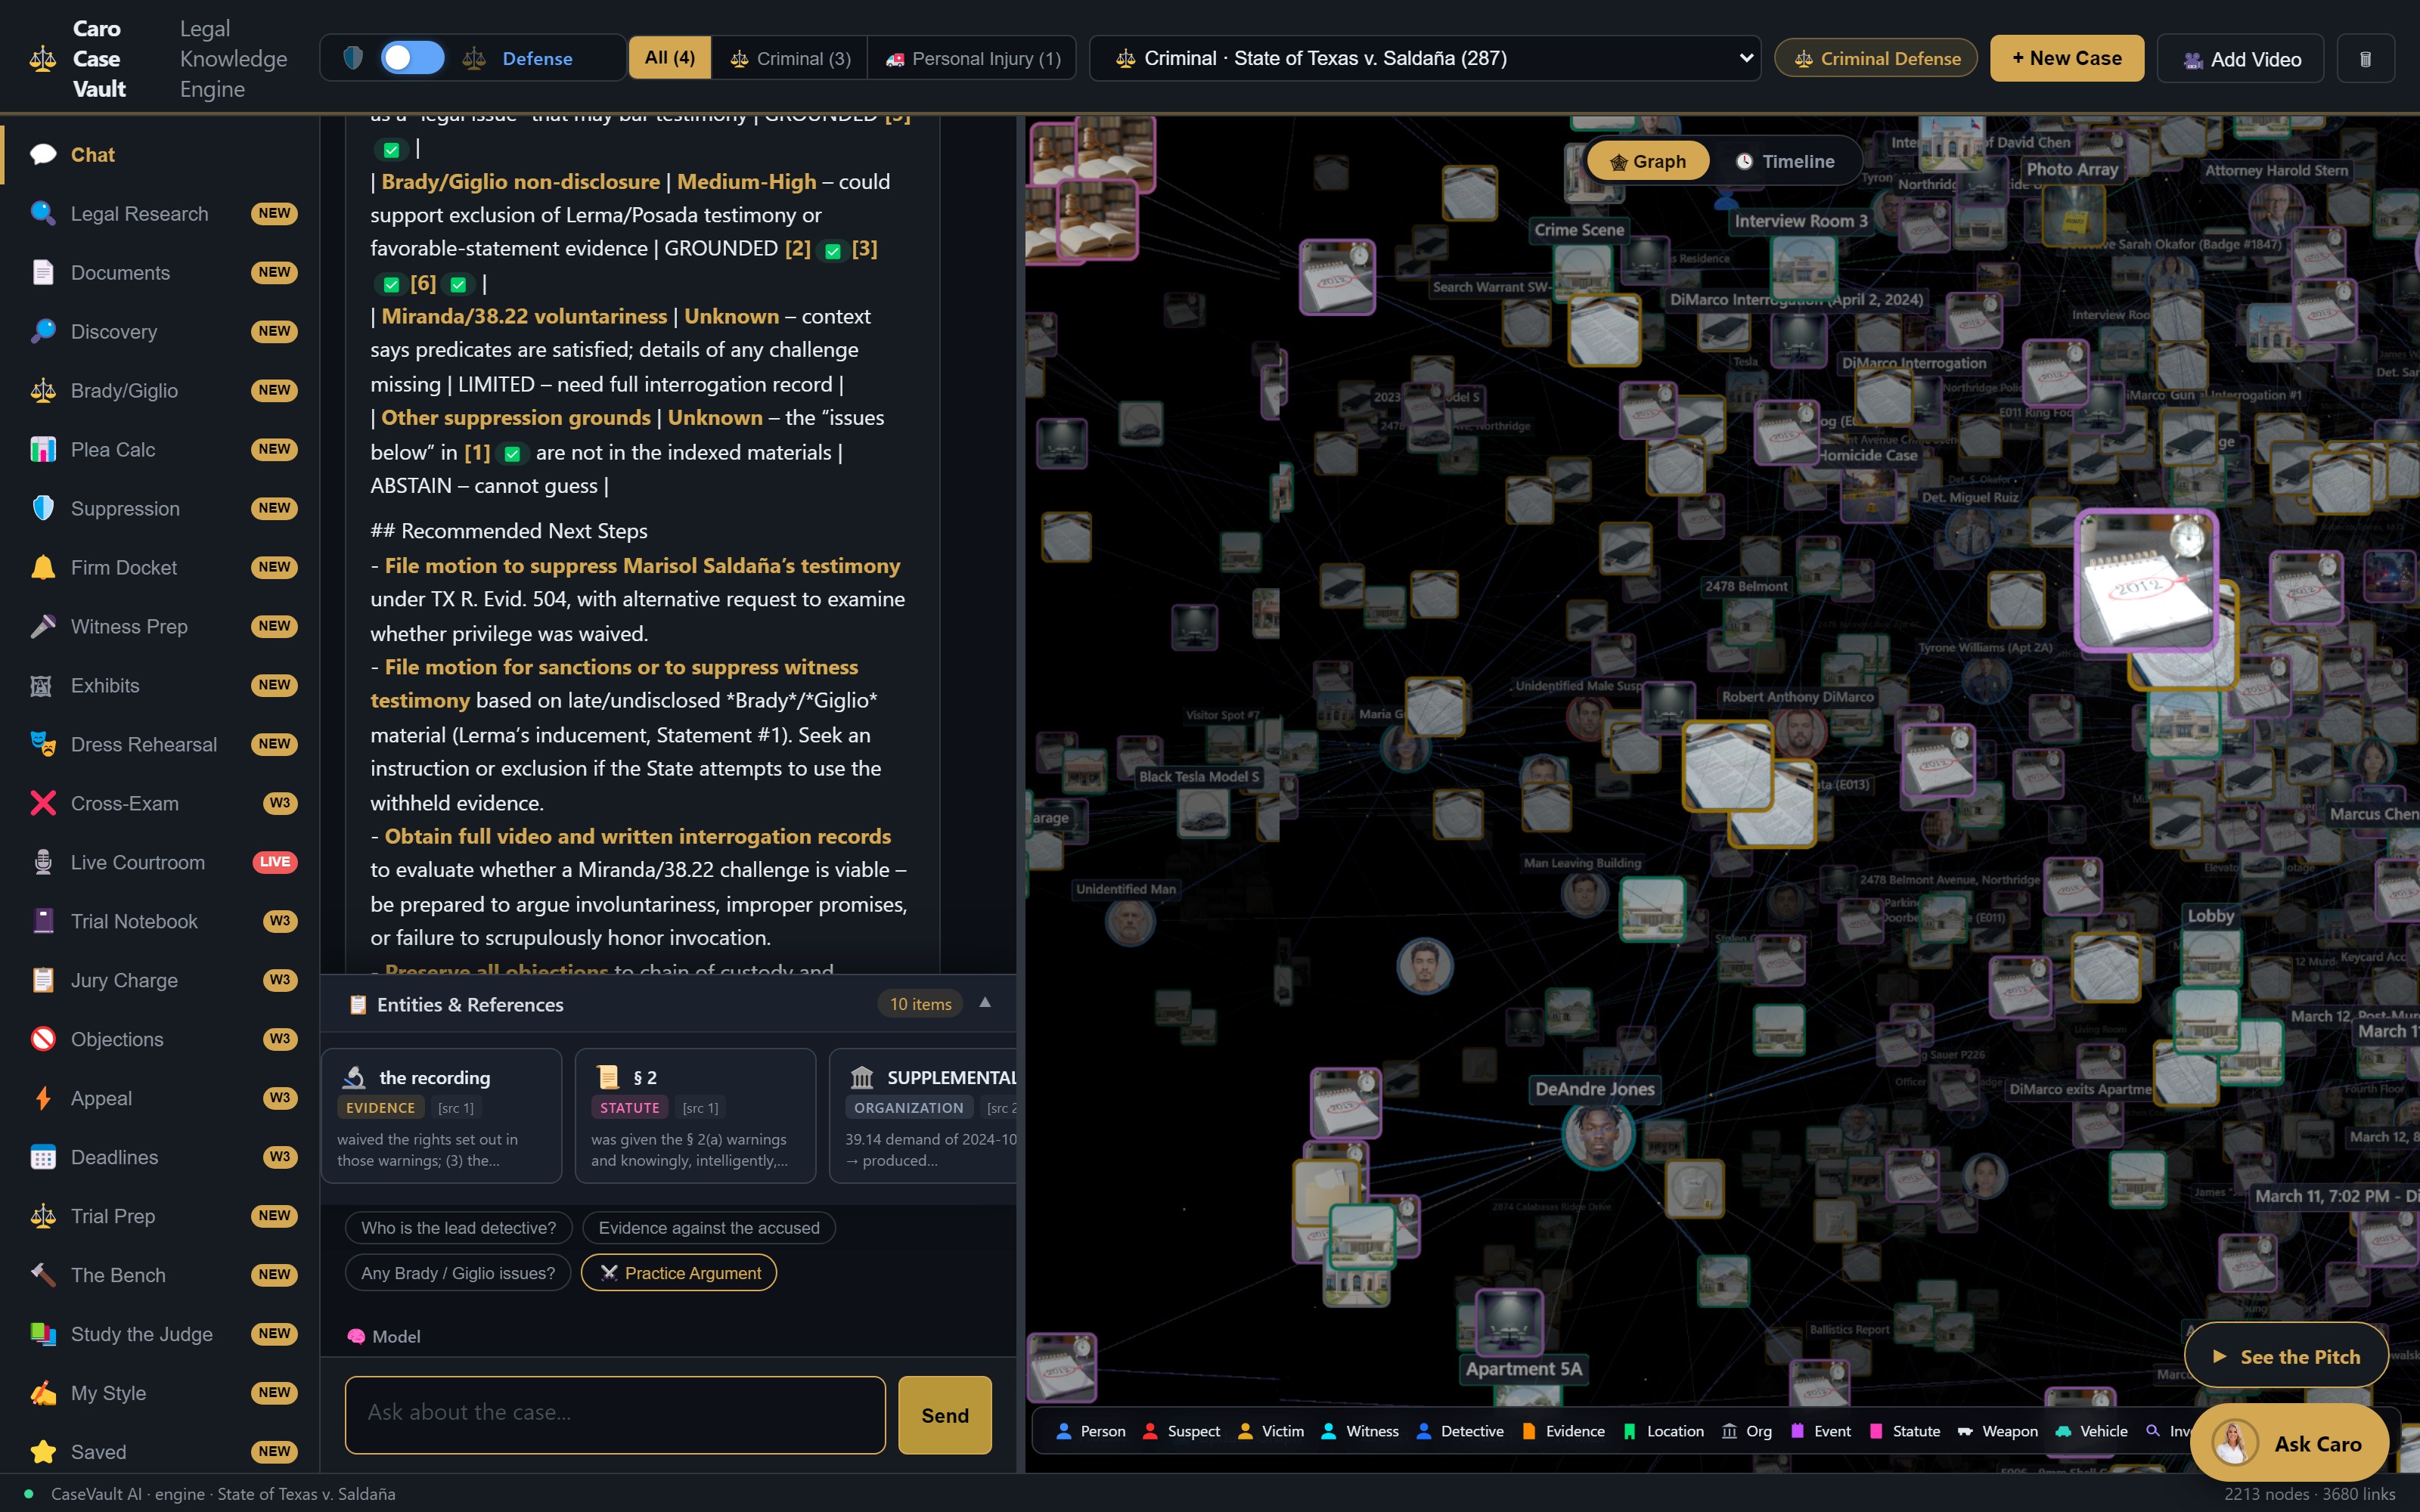Toggle the Suspect legend filter
The height and width of the screenshot is (1512, 2420).
pyautogui.click(x=1181, y=1431)
